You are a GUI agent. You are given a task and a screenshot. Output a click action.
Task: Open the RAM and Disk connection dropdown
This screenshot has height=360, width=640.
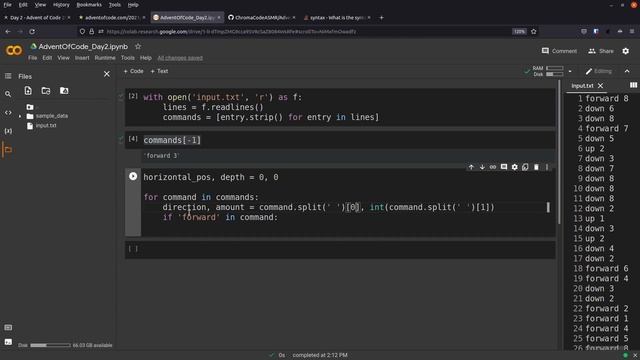click(x=570, y=71)
